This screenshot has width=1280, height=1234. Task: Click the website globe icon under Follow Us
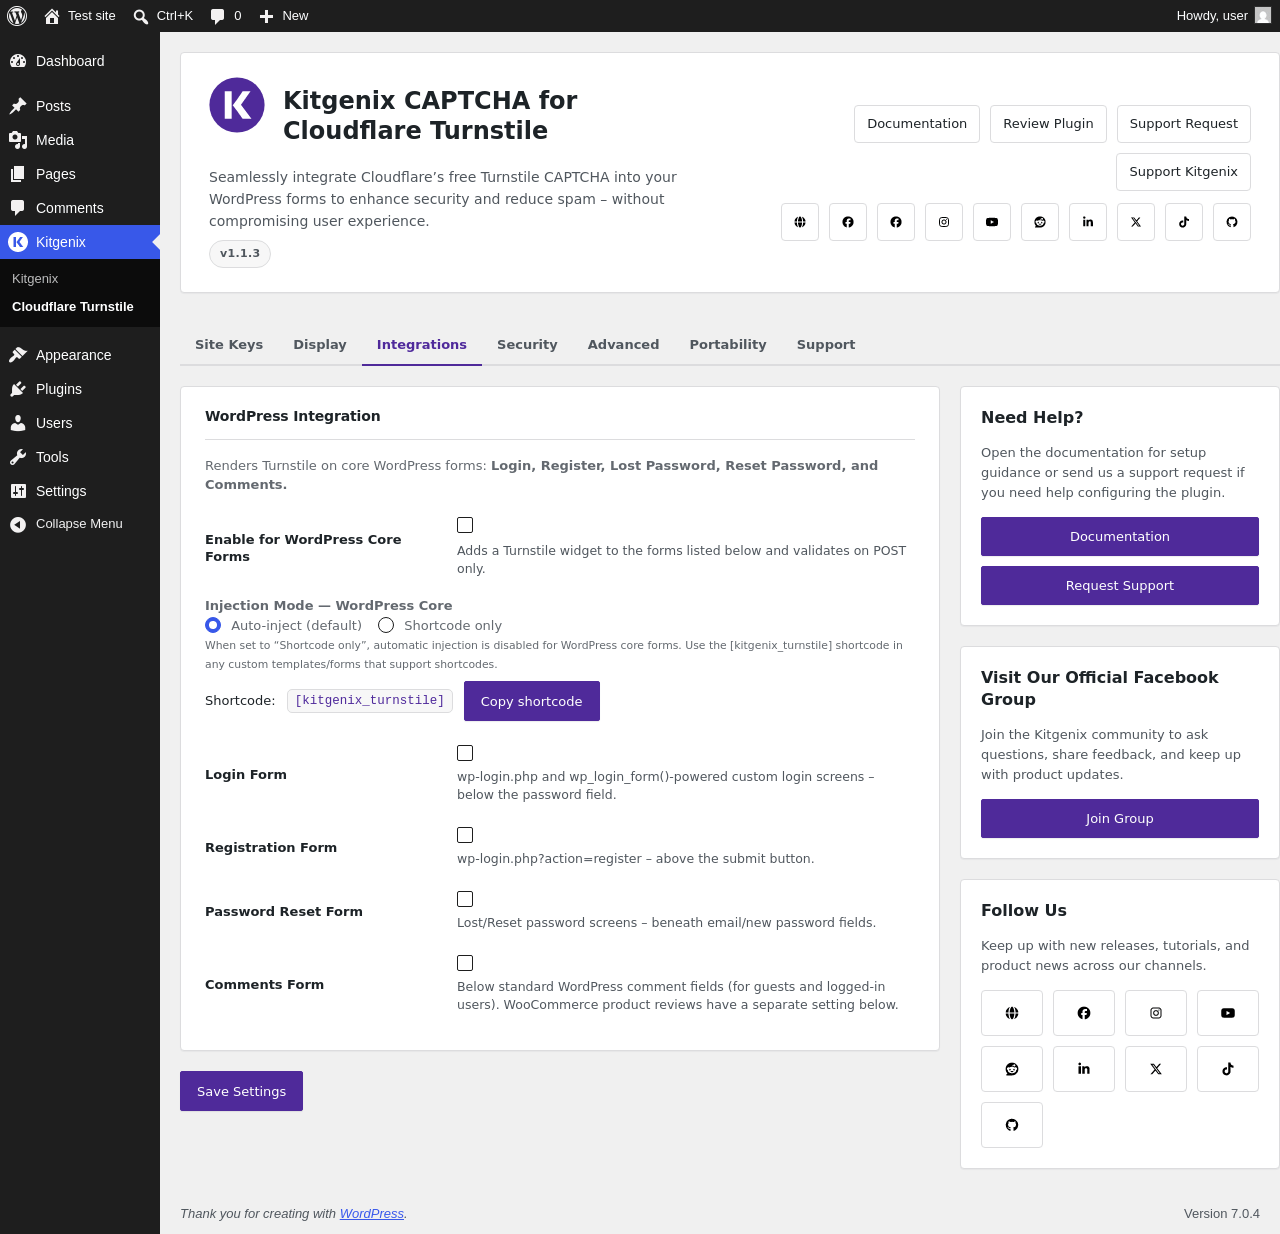coord(1012,1013)
